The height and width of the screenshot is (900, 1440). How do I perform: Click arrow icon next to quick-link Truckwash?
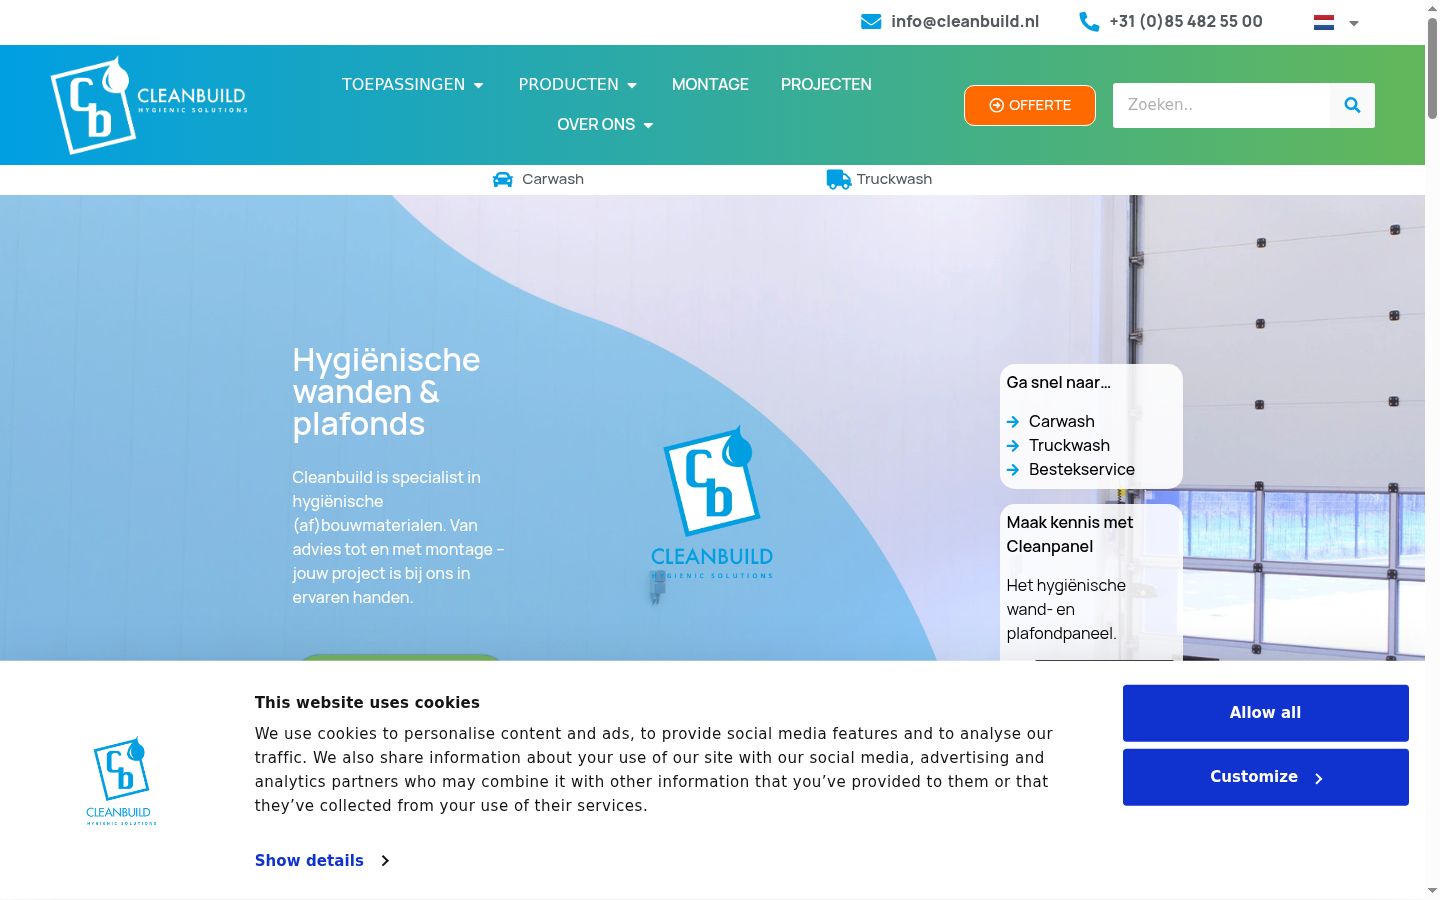[1013, 446]
